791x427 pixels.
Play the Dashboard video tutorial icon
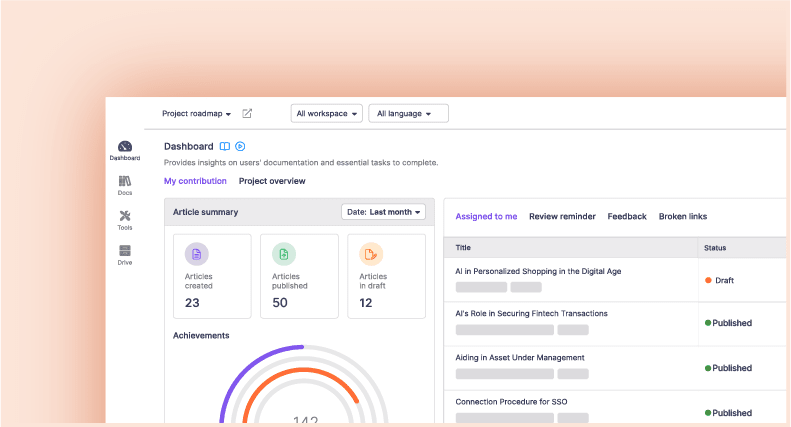240,146
